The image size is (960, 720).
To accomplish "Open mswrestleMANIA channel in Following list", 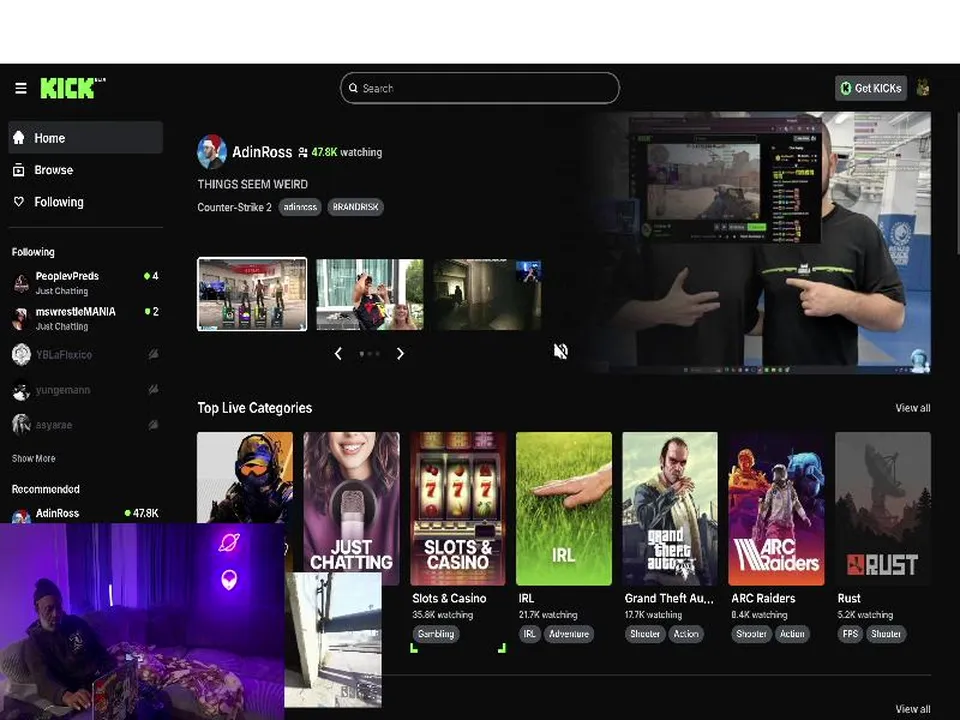I will (86, 318).
